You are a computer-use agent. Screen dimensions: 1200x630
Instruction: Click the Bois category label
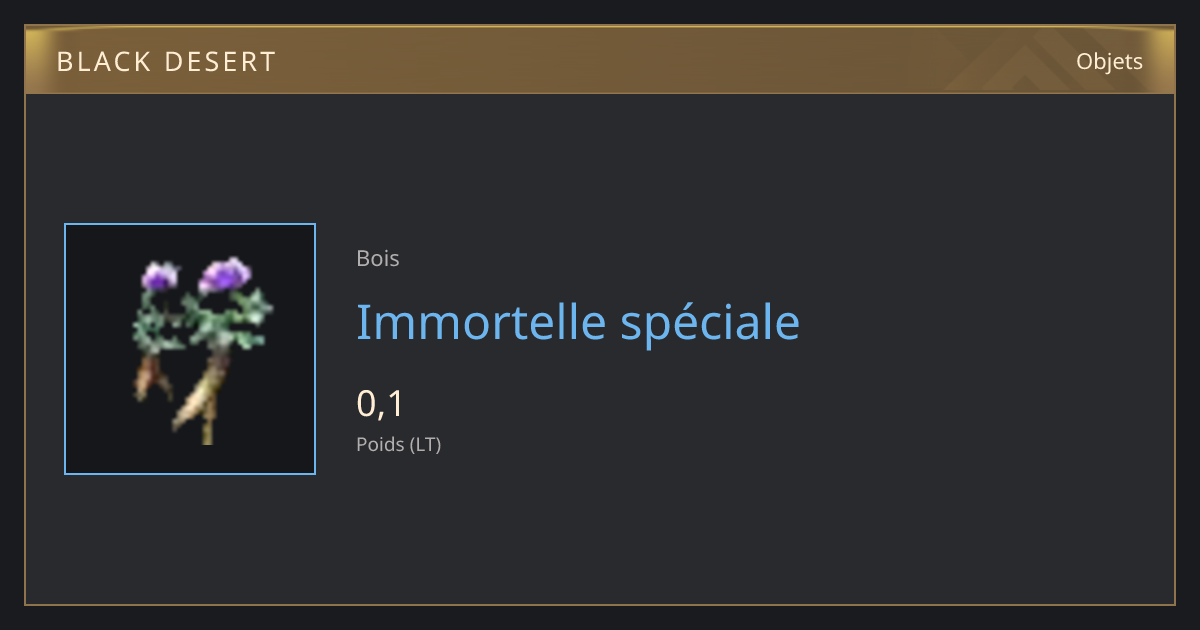pos(378,258)
